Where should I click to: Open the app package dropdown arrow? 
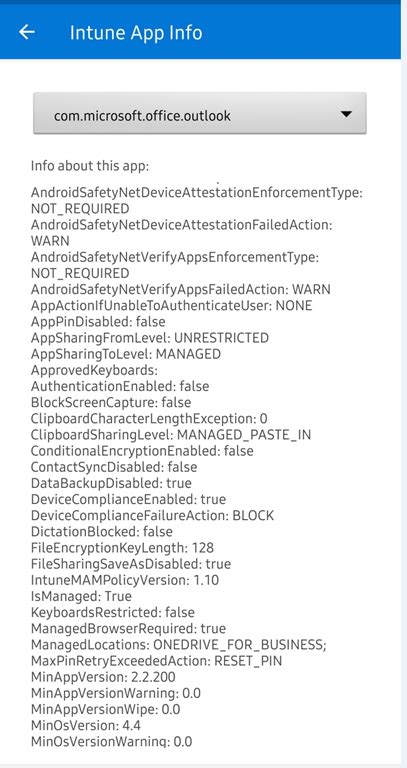point(346,114)
